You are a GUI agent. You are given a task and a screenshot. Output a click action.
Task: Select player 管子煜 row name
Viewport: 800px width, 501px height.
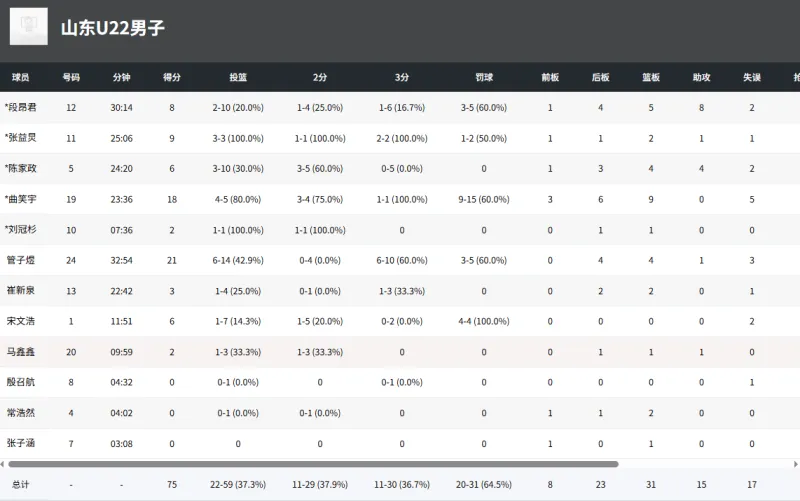[21, 261]
